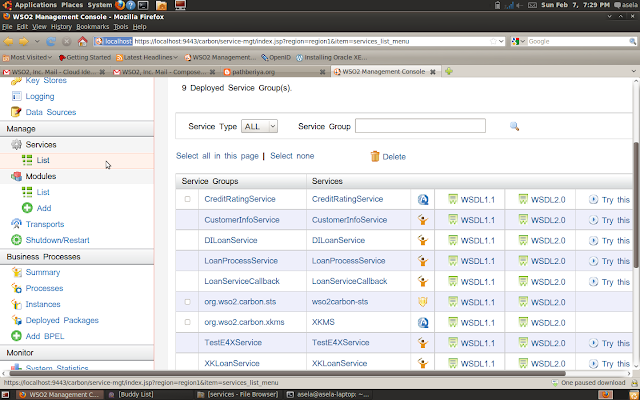The width and height of the screenshot is (640, 400).
Task: Click the Instances sidebar icon
Action: 16,304
